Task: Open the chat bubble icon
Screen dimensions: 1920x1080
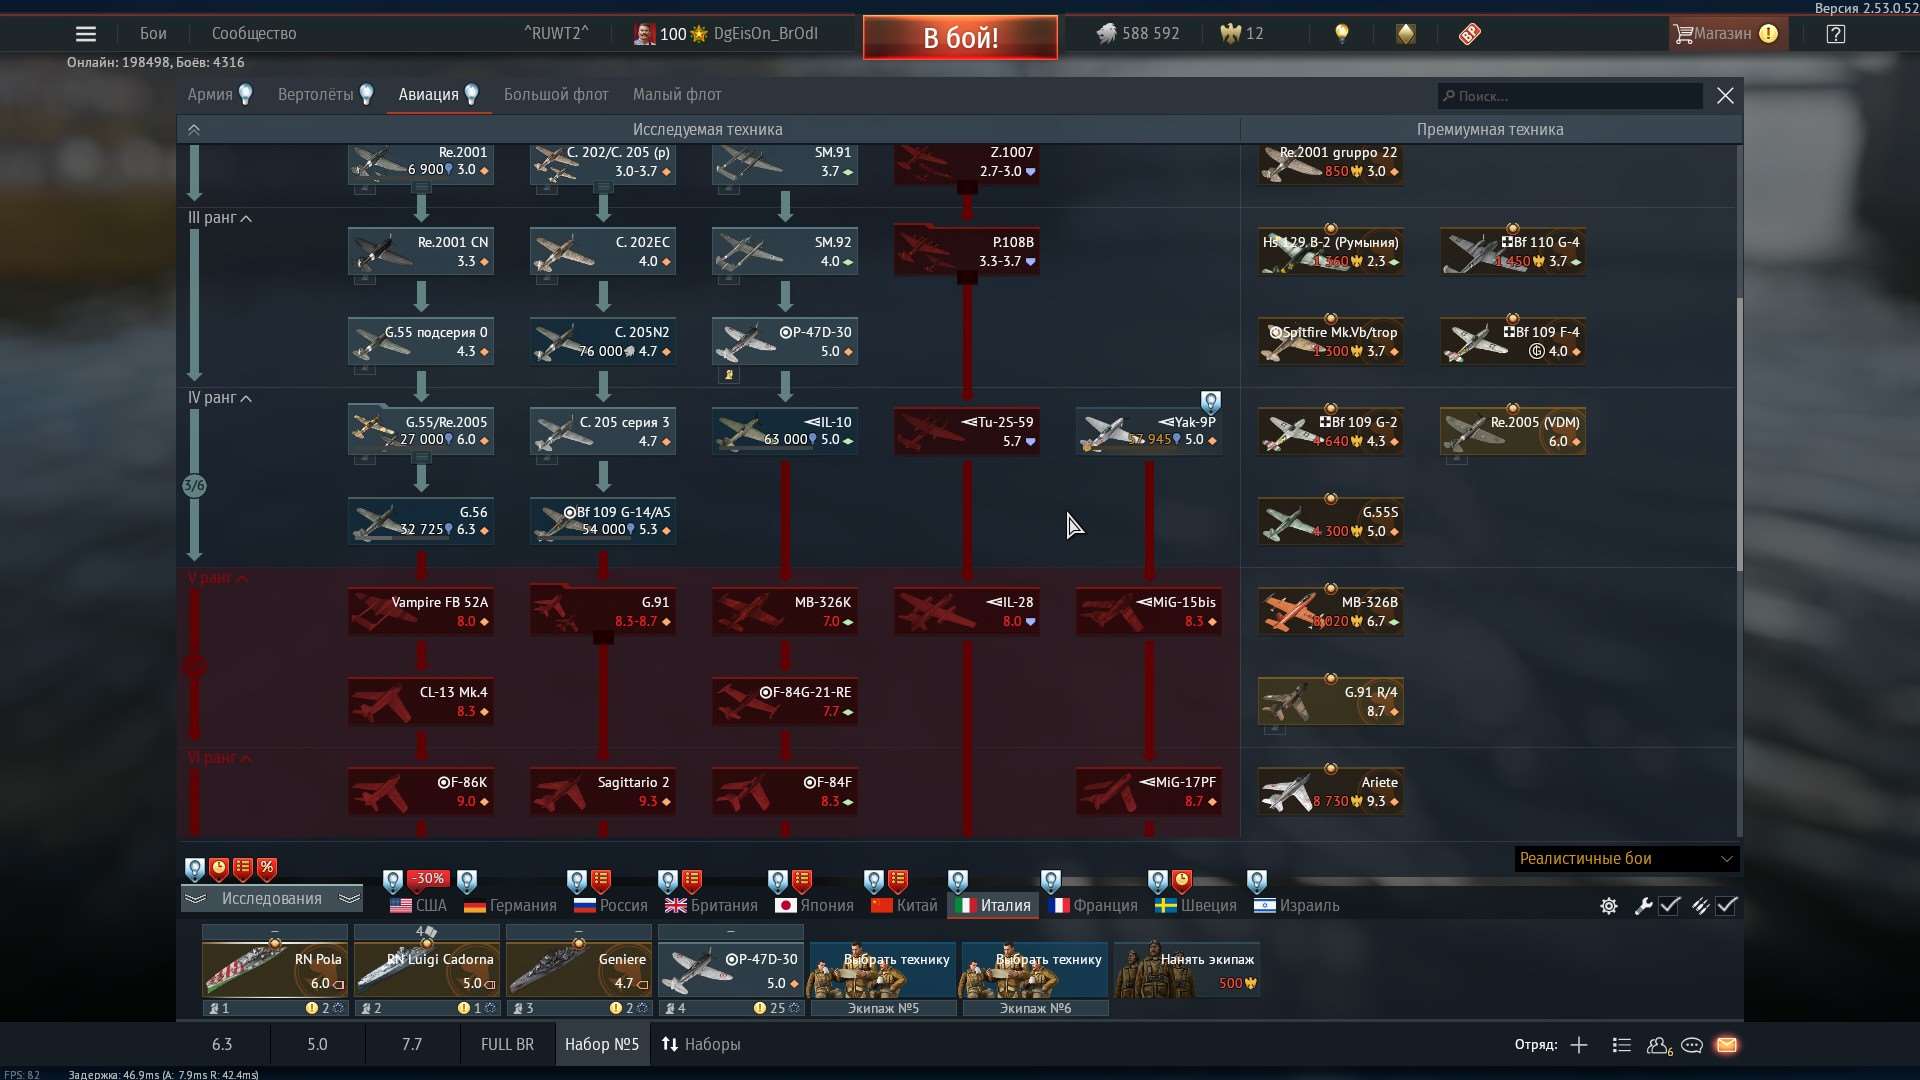Action: [1692, 1045]
